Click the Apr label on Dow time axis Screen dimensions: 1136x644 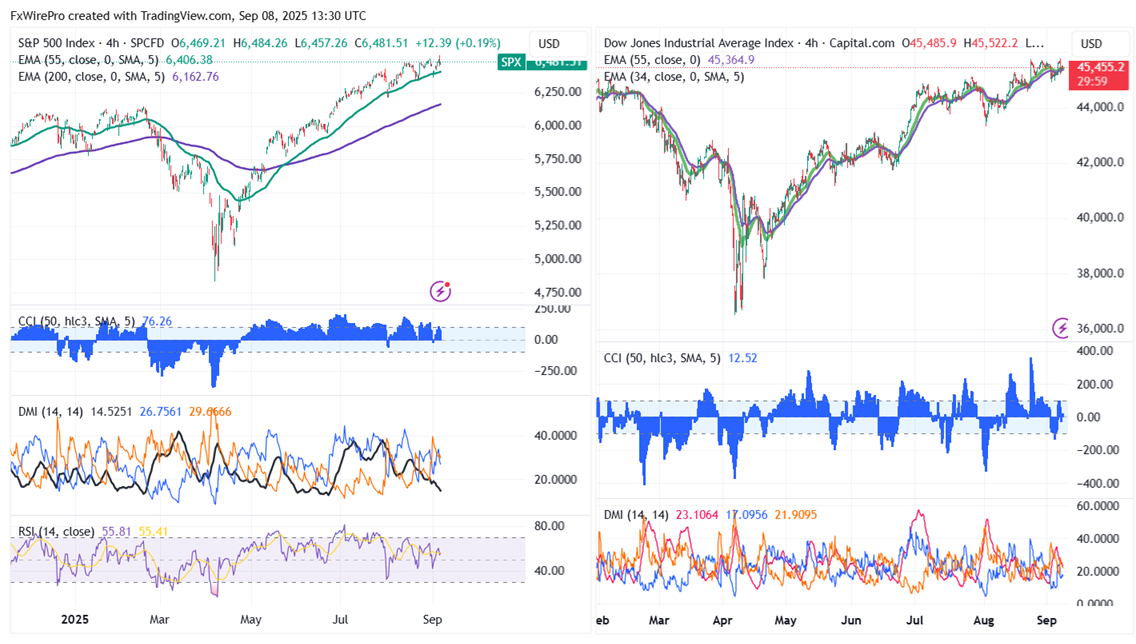(722, 621)
